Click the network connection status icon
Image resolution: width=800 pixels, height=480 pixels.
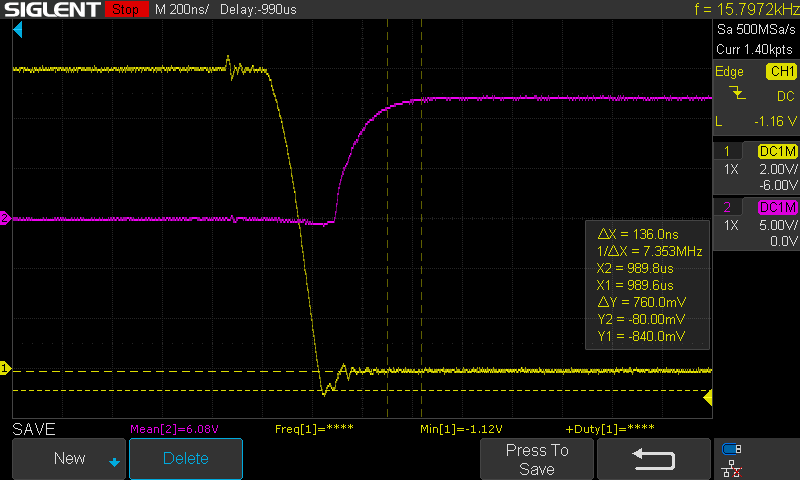coord(731,467)
